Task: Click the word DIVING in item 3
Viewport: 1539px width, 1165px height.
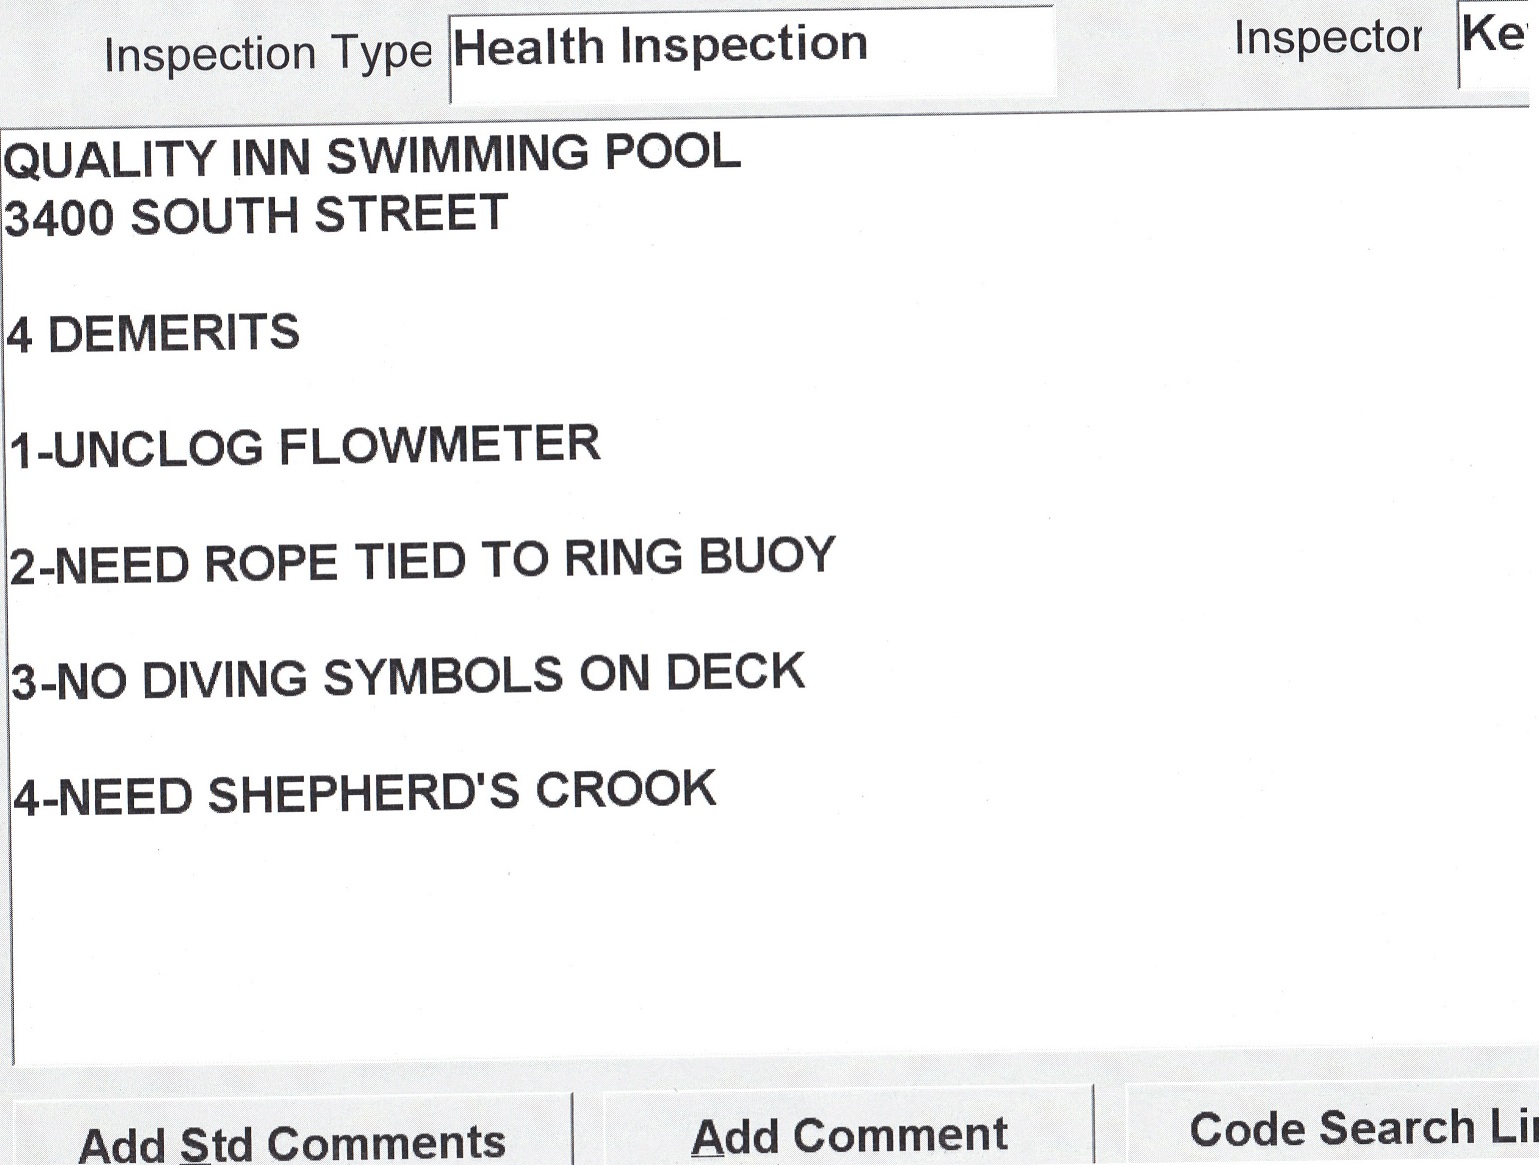Action: click(224, 681)
